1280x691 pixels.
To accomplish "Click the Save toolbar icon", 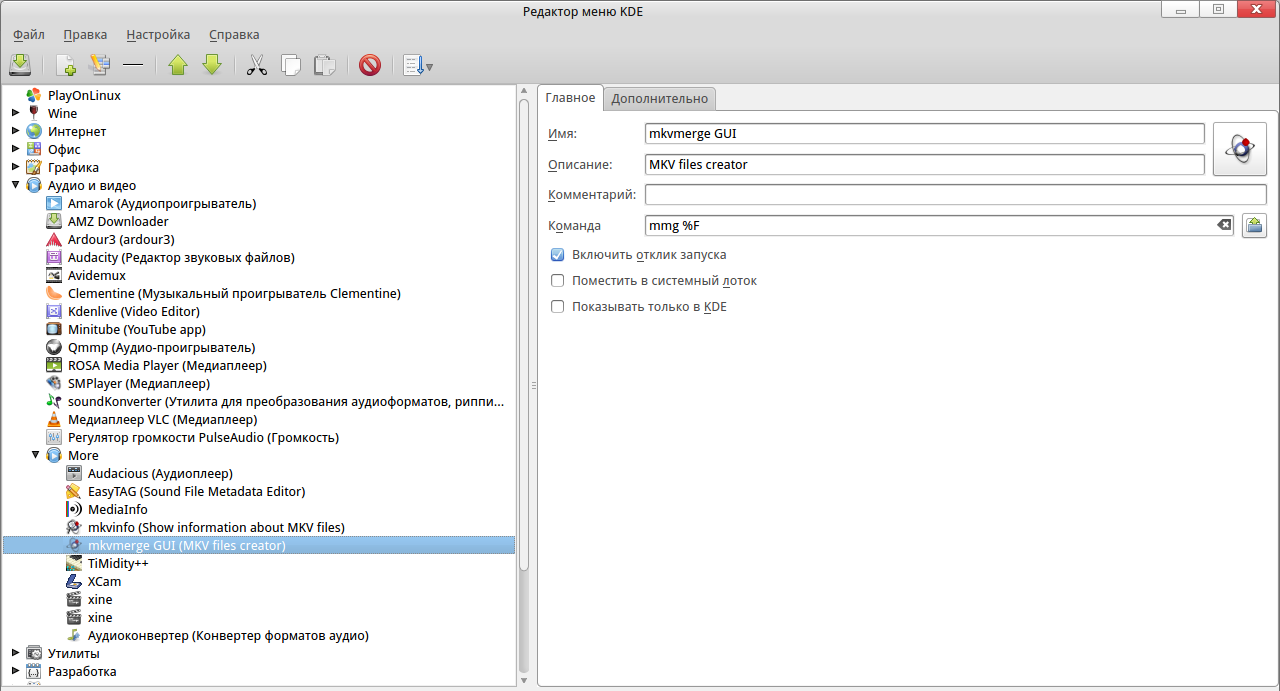I will [x=20, y=65].
